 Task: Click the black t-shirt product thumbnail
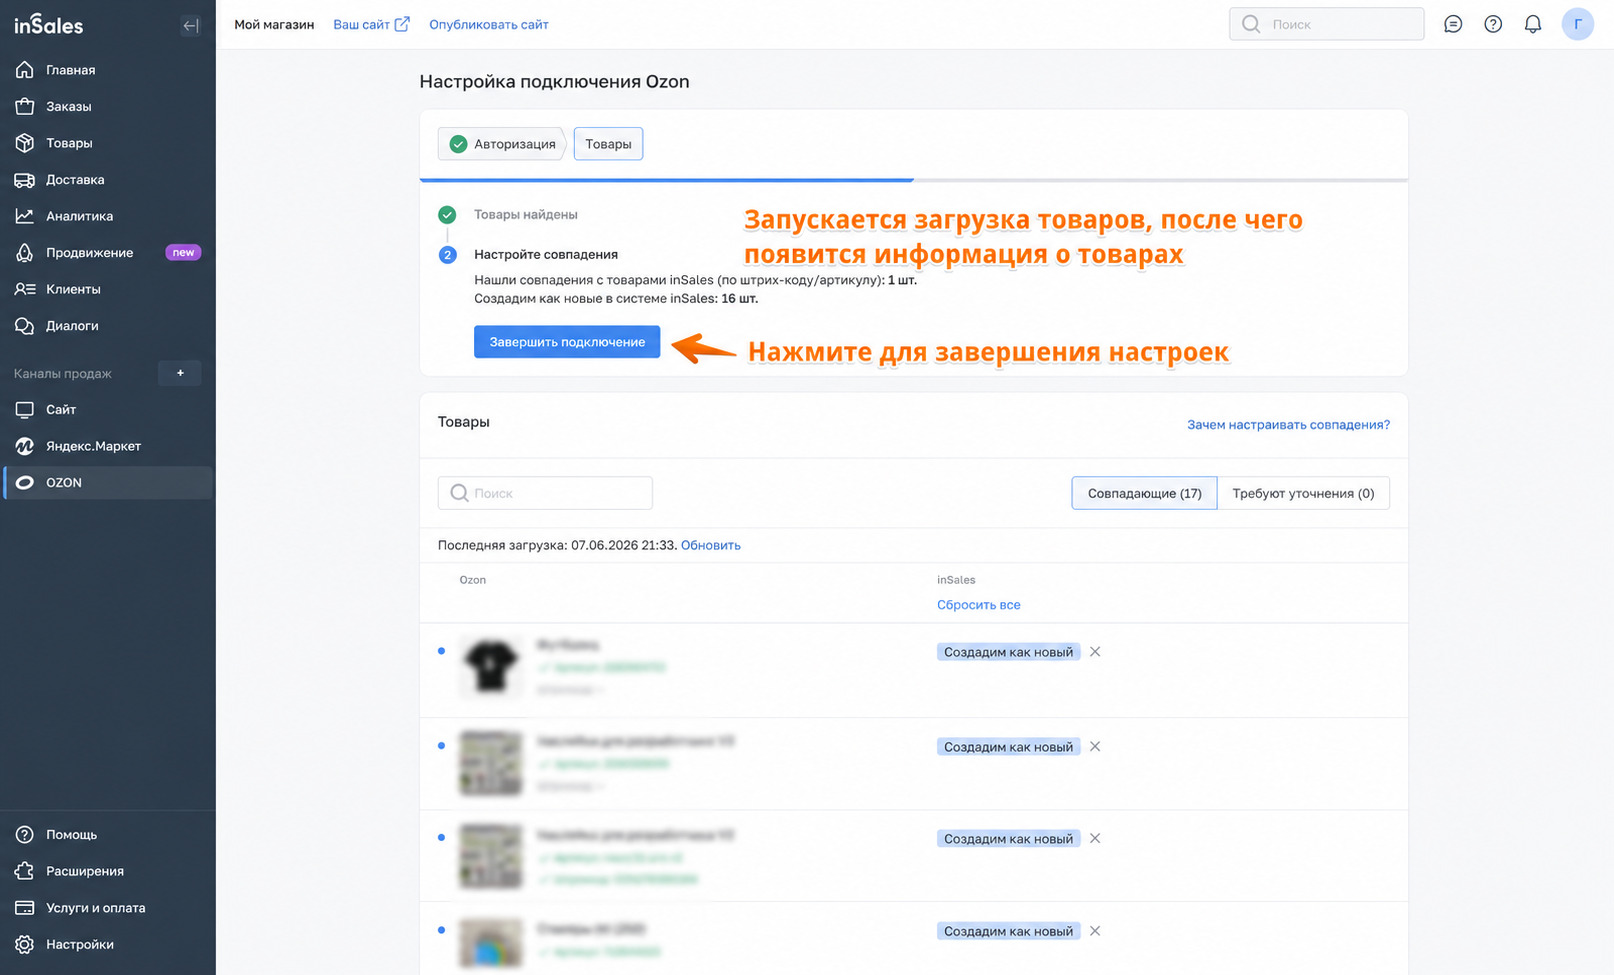(x=491, y=666)
